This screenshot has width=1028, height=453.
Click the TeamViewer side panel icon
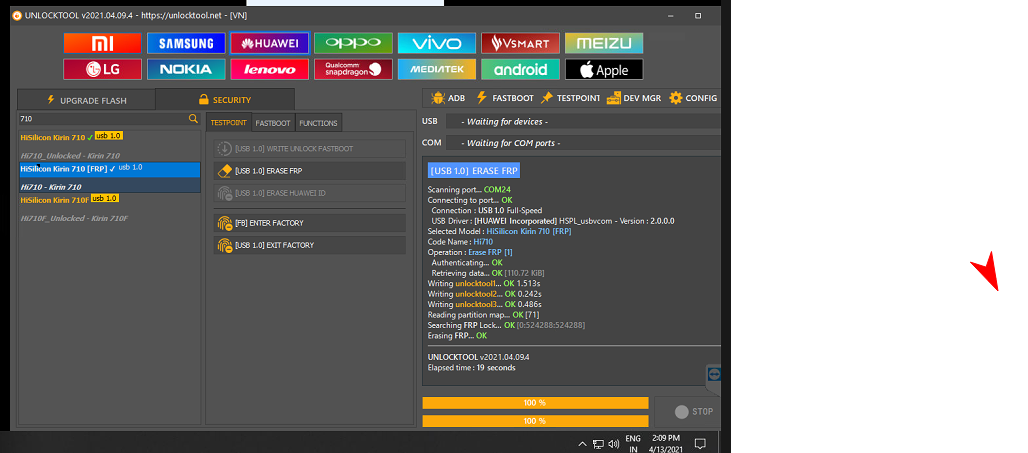point(714,374)
